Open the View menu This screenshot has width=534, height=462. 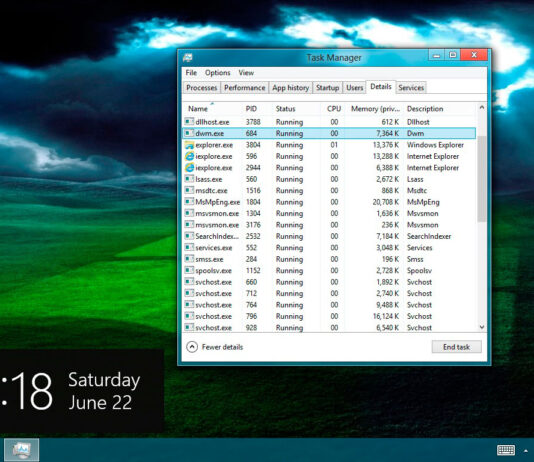pyautogui.click(x=246, y=73)
